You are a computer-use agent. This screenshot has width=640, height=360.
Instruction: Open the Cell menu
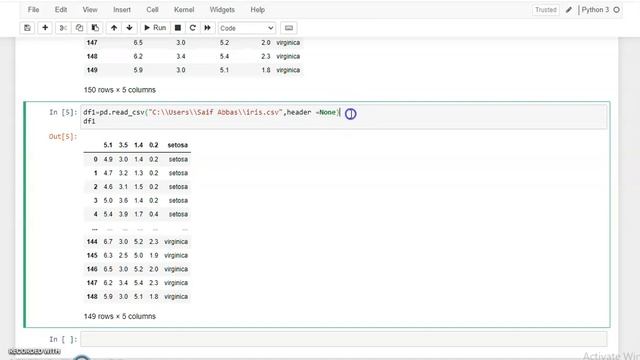(152, 10)
